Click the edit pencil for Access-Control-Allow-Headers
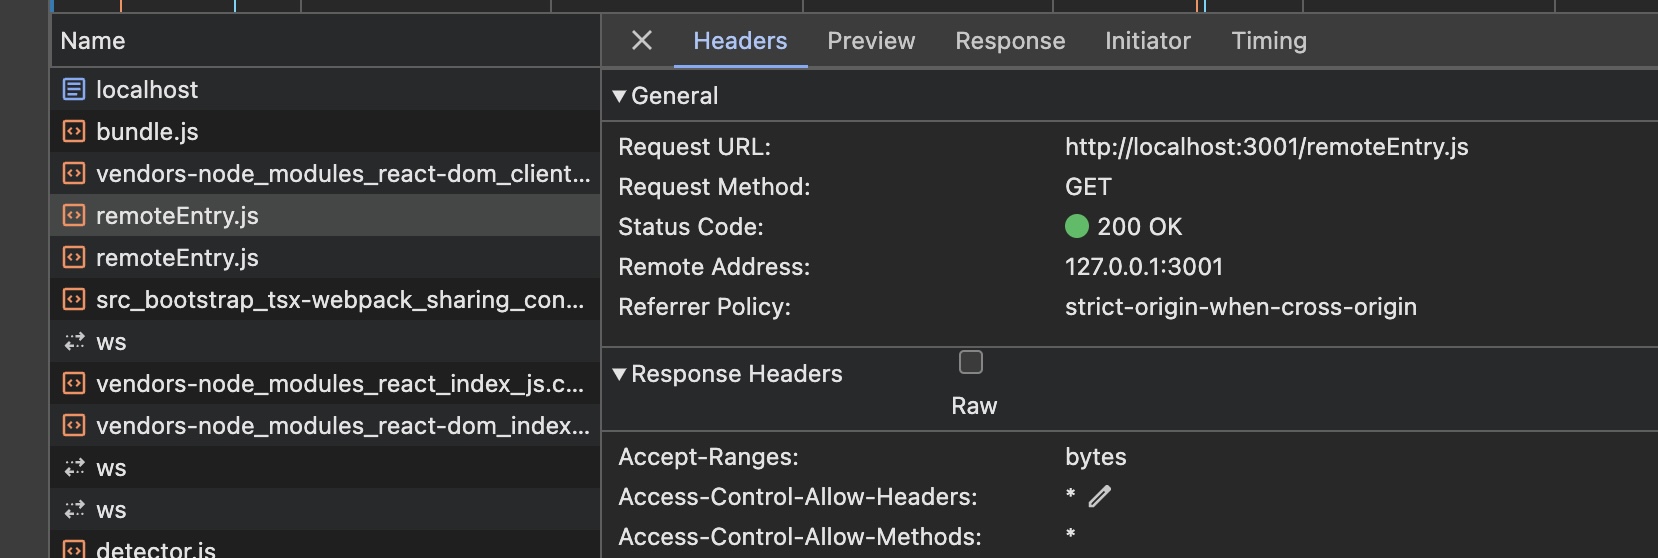 click(1100, 496)
